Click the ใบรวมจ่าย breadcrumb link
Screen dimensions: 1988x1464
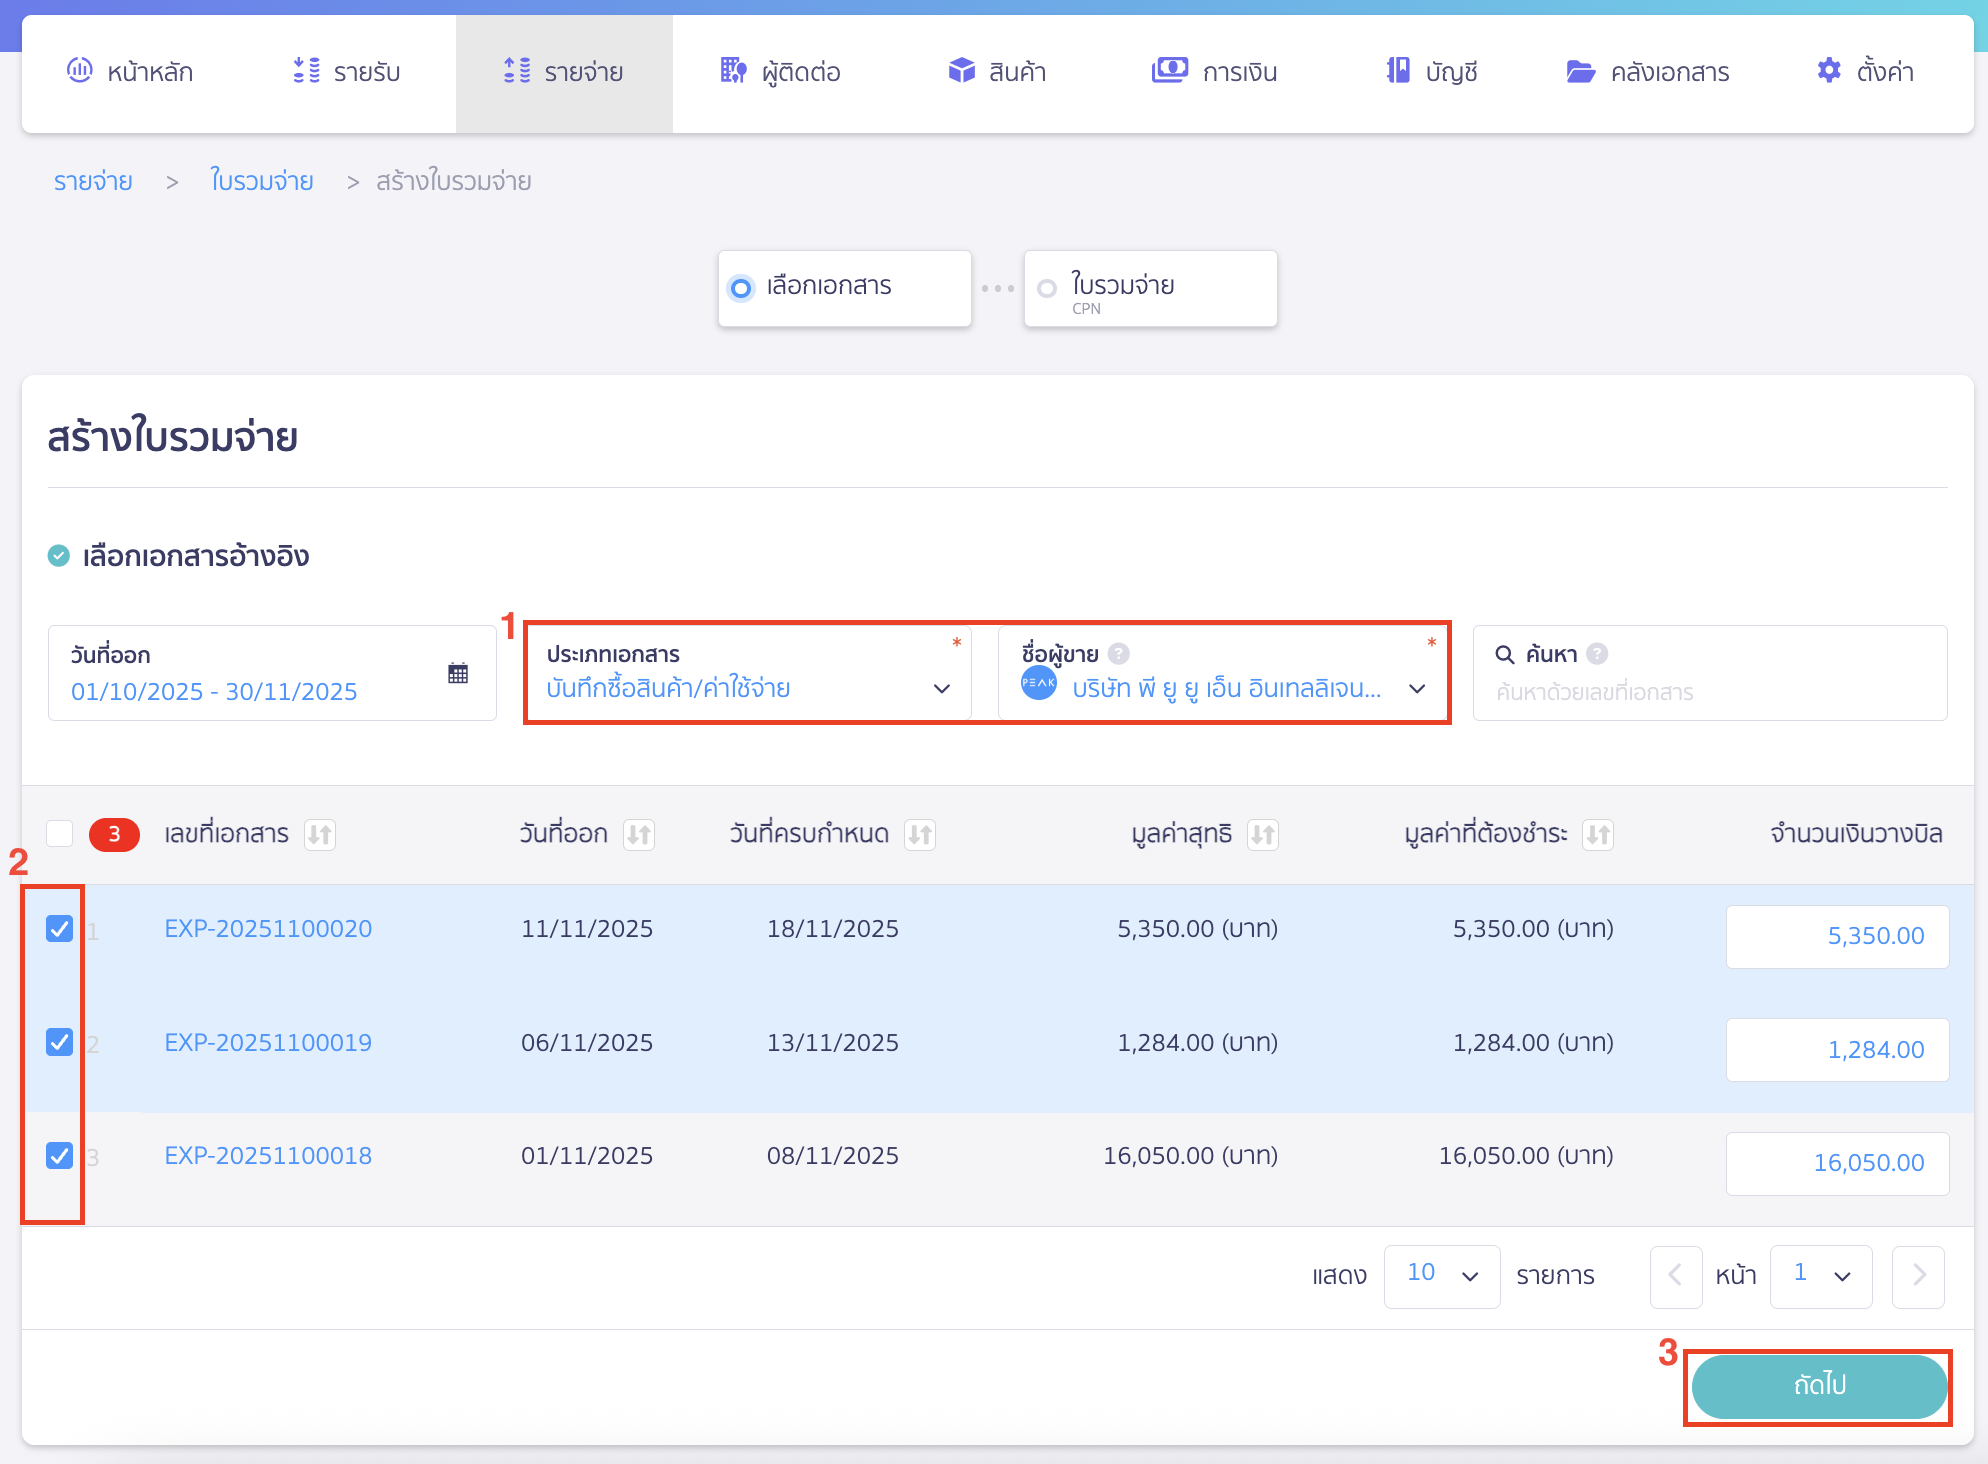[261, 181]
